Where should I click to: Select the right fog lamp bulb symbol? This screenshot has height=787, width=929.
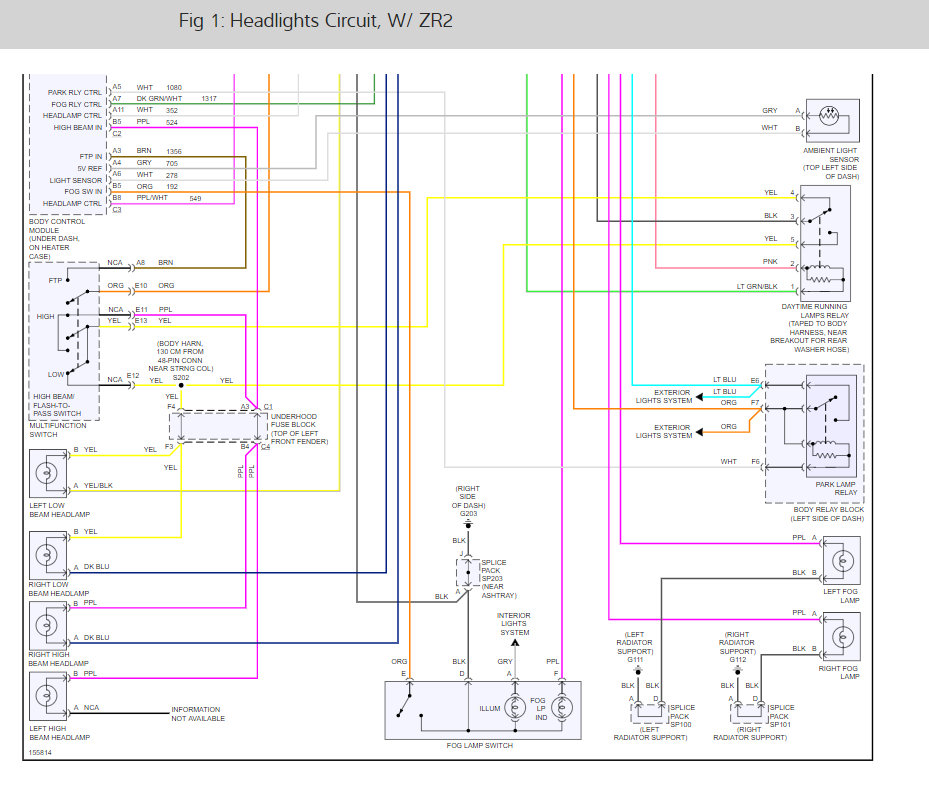[842, 637]
